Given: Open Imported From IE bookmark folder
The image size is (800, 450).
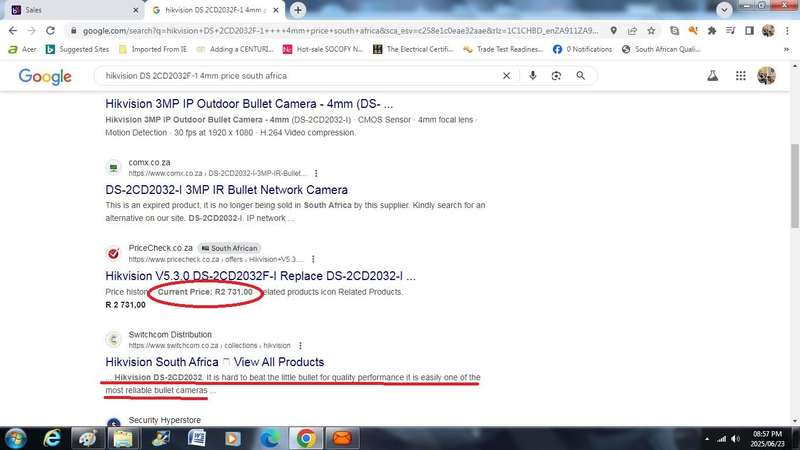Looking at the screenshot, I should pyautogui.click(x=153, y=49).
